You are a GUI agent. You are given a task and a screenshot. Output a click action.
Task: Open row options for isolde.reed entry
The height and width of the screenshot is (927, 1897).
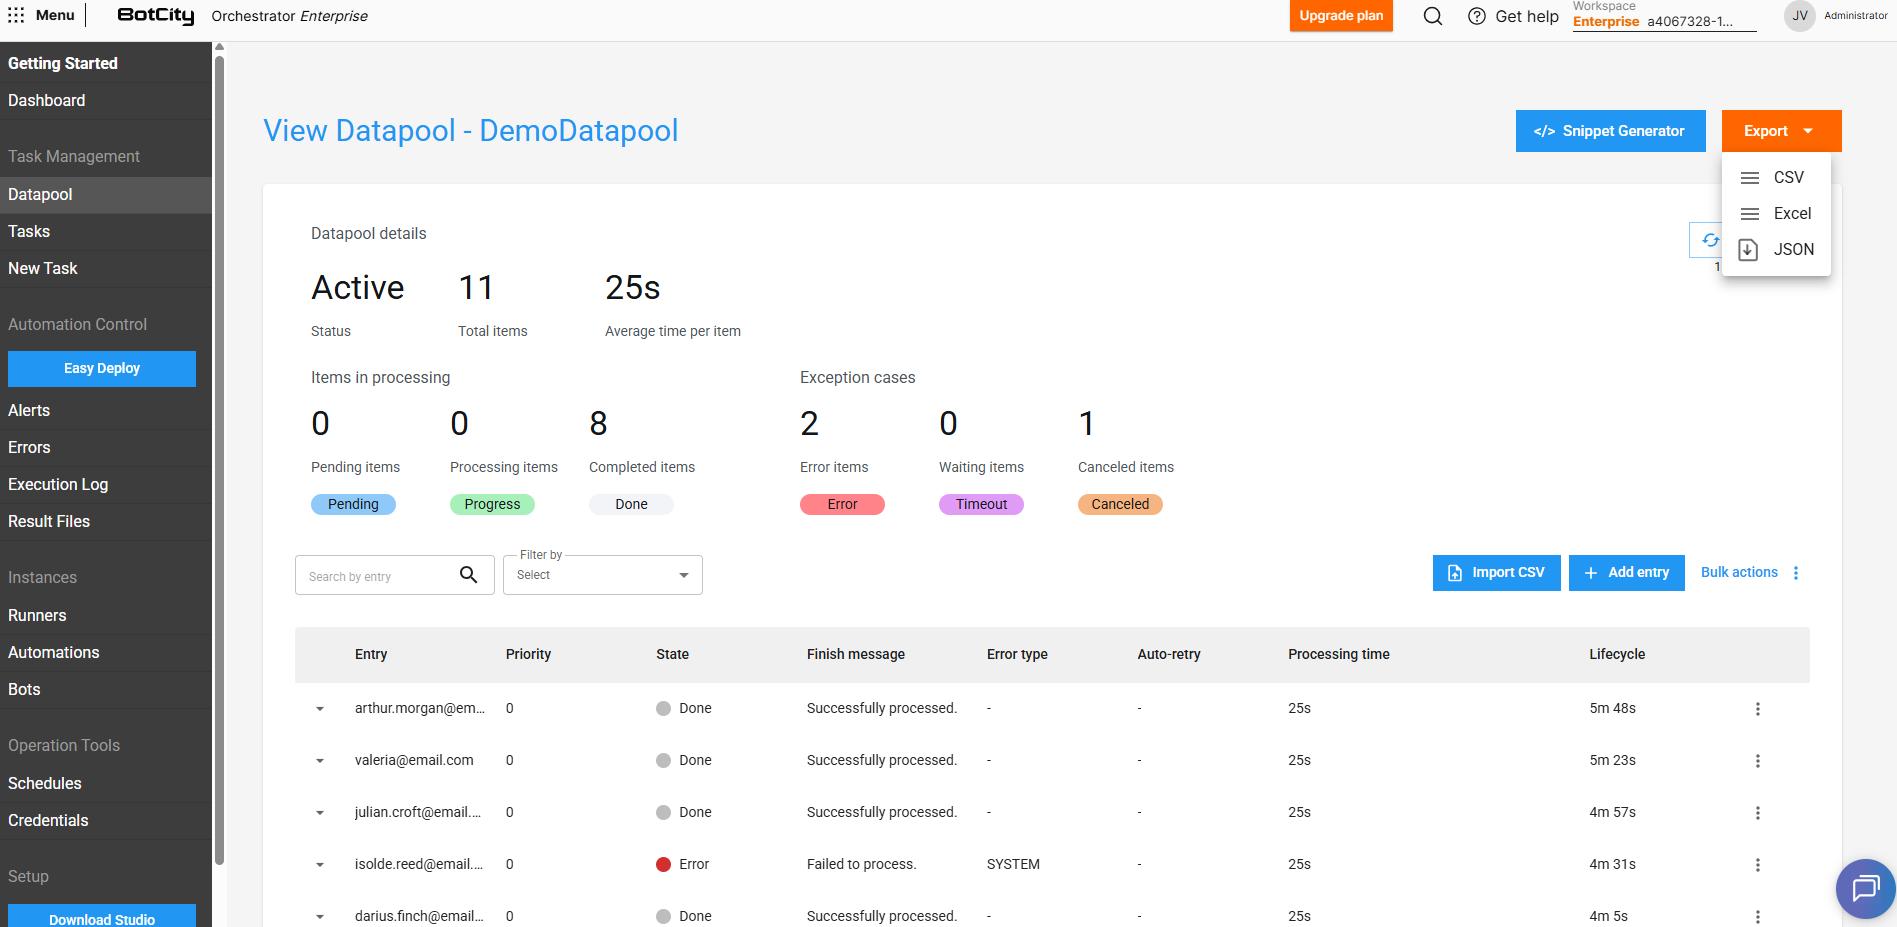(x=1757, y=865)
